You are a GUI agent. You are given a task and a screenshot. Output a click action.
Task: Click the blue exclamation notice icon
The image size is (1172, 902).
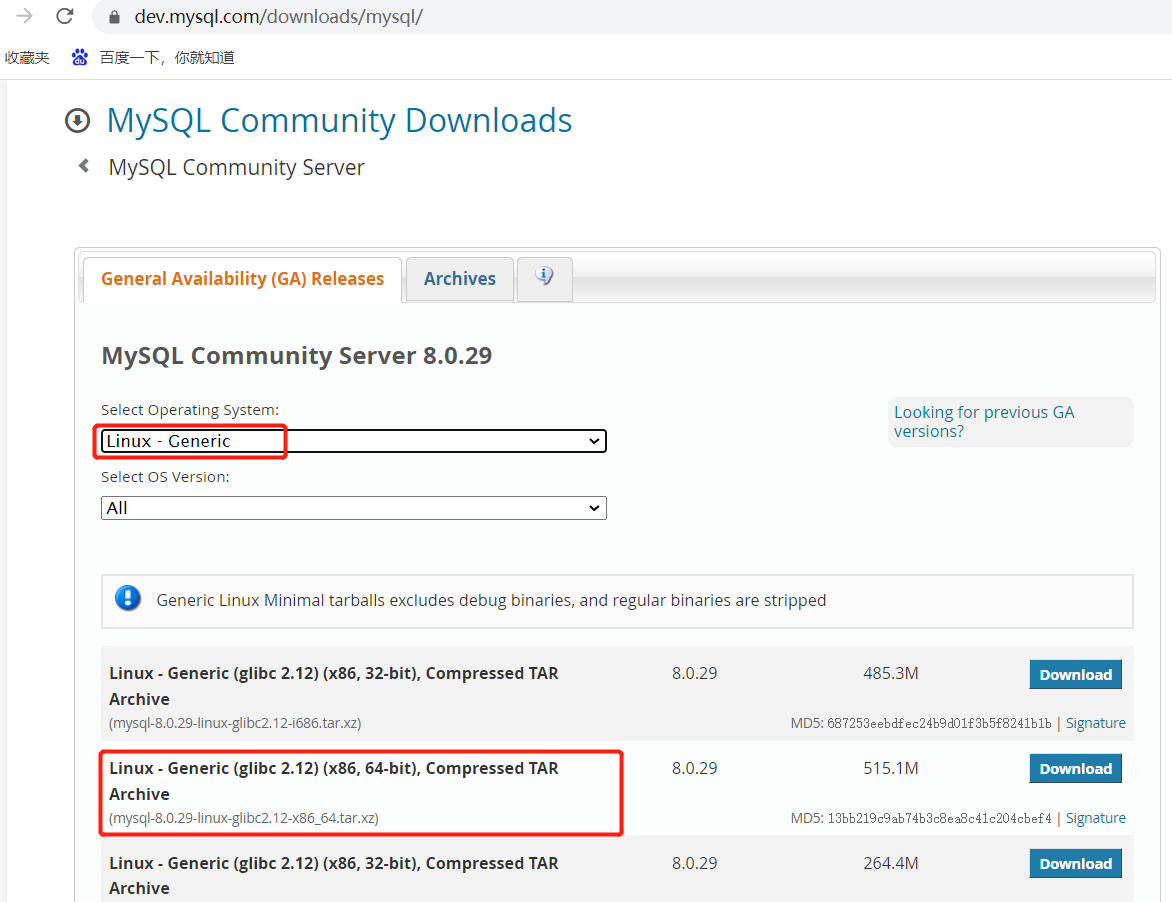point(128,599)
